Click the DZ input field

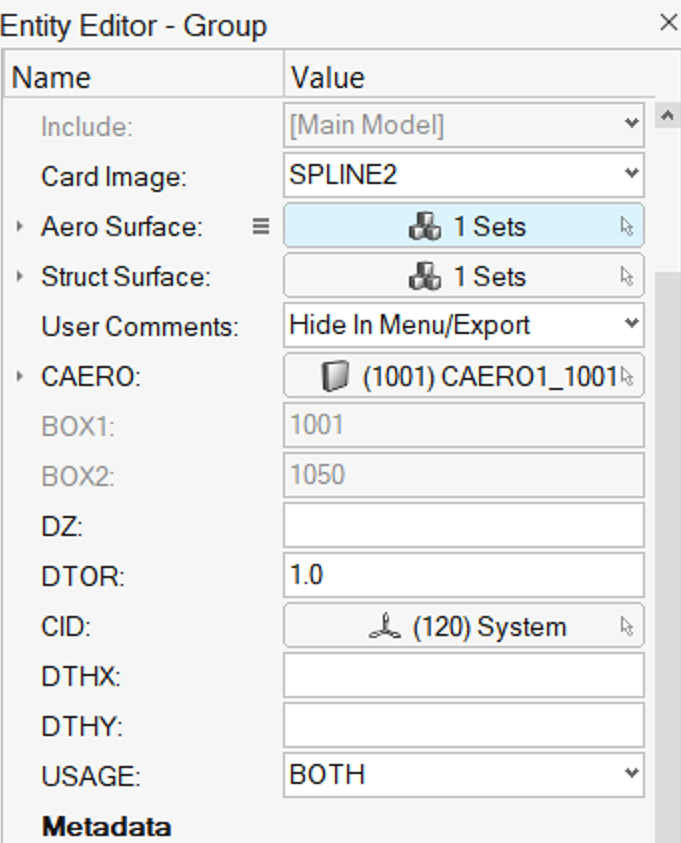coord(464,525)
